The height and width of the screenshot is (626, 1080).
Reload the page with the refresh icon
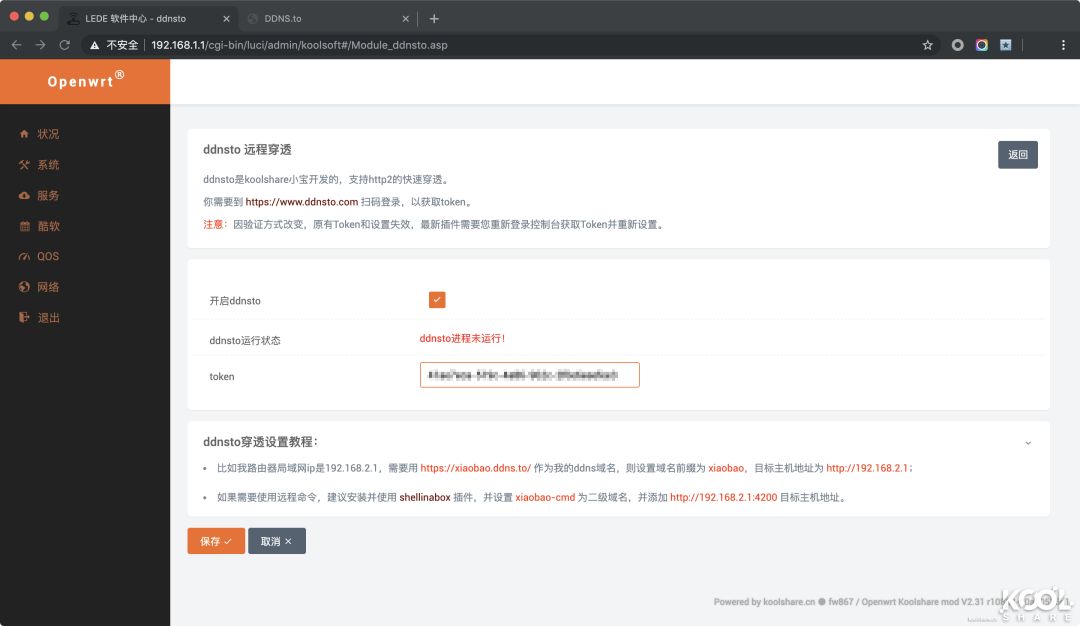(64, 44)
